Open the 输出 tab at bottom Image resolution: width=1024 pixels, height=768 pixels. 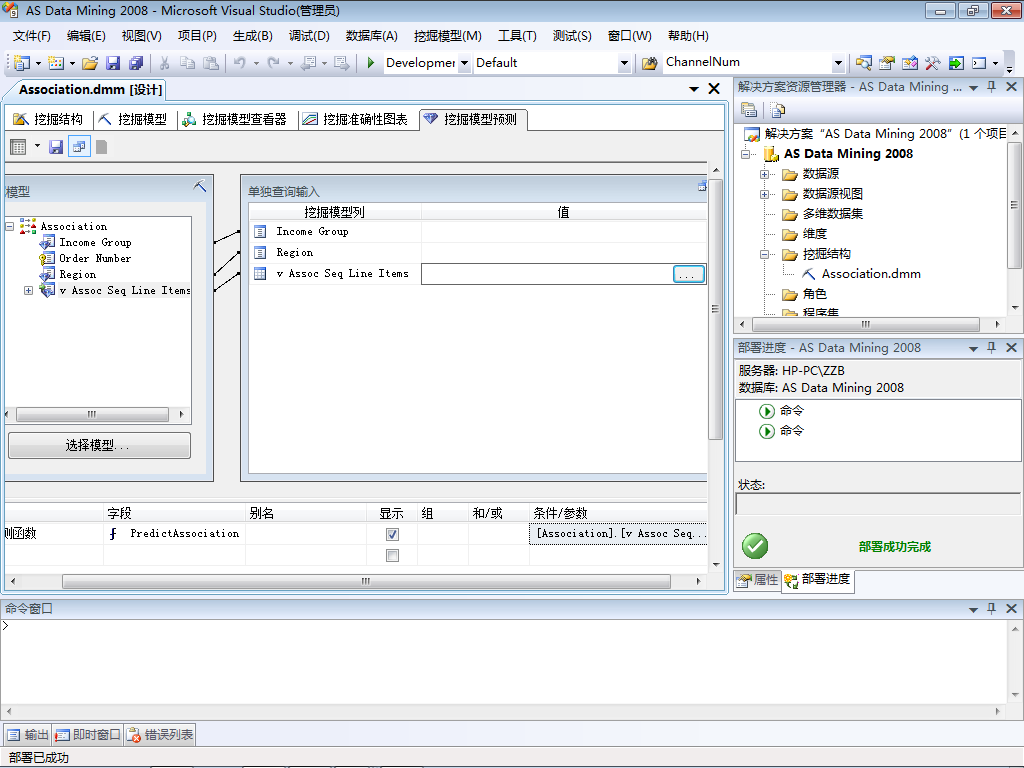coord(27,735)
